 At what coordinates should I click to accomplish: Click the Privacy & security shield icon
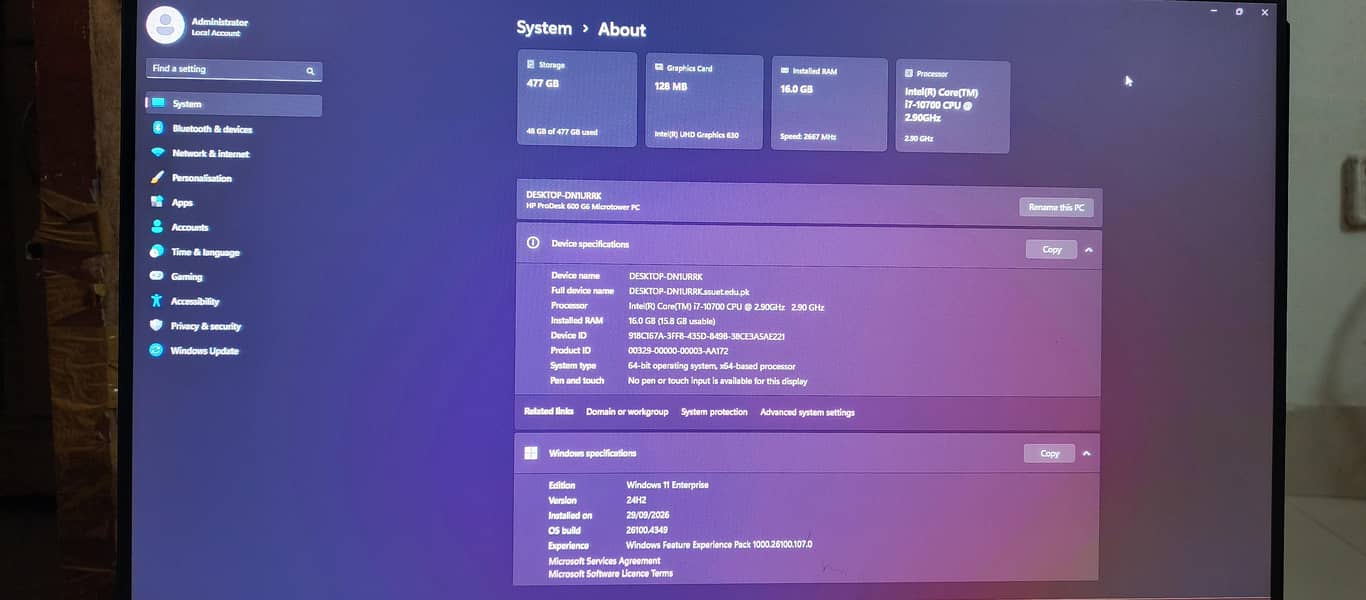pyautogui.click(x=156, y=325)
